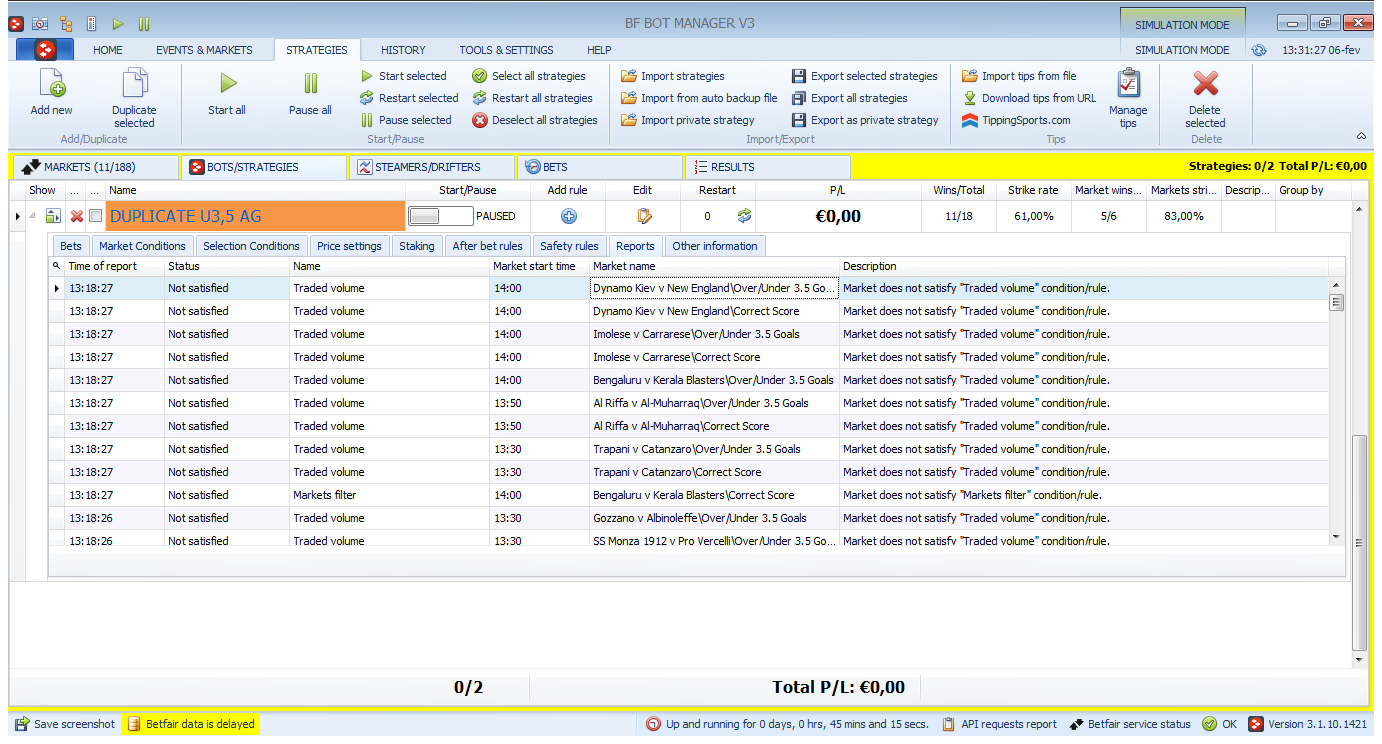This screenshot has height=744, width=1382.
Task: Open the HOME ribbon tab
Action: [x=108, y=50]
